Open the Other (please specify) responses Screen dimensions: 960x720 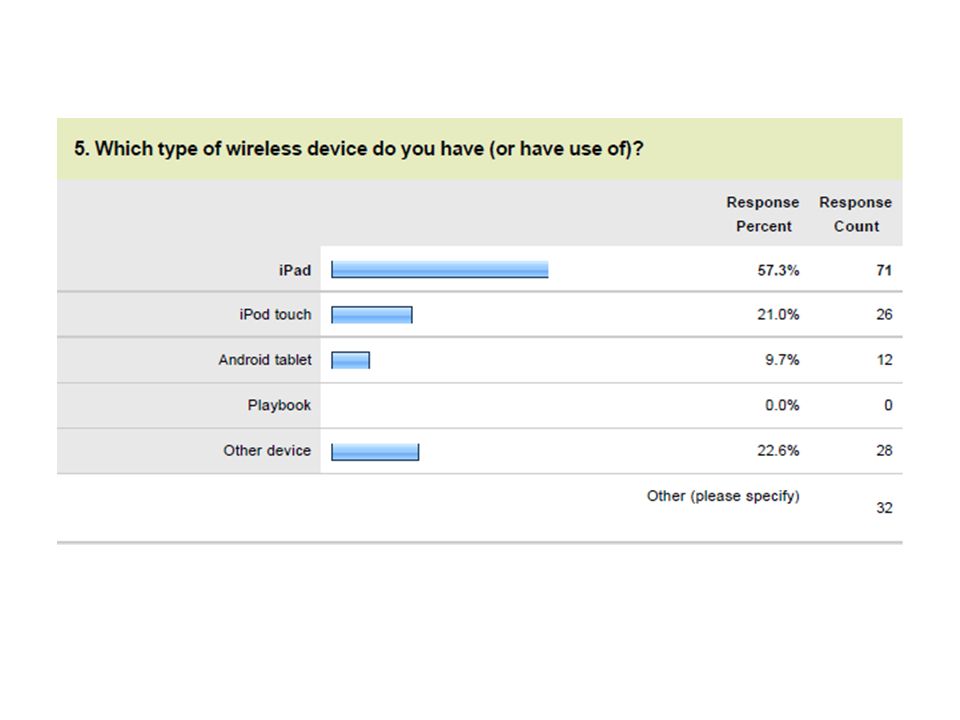tap(723, 496)
